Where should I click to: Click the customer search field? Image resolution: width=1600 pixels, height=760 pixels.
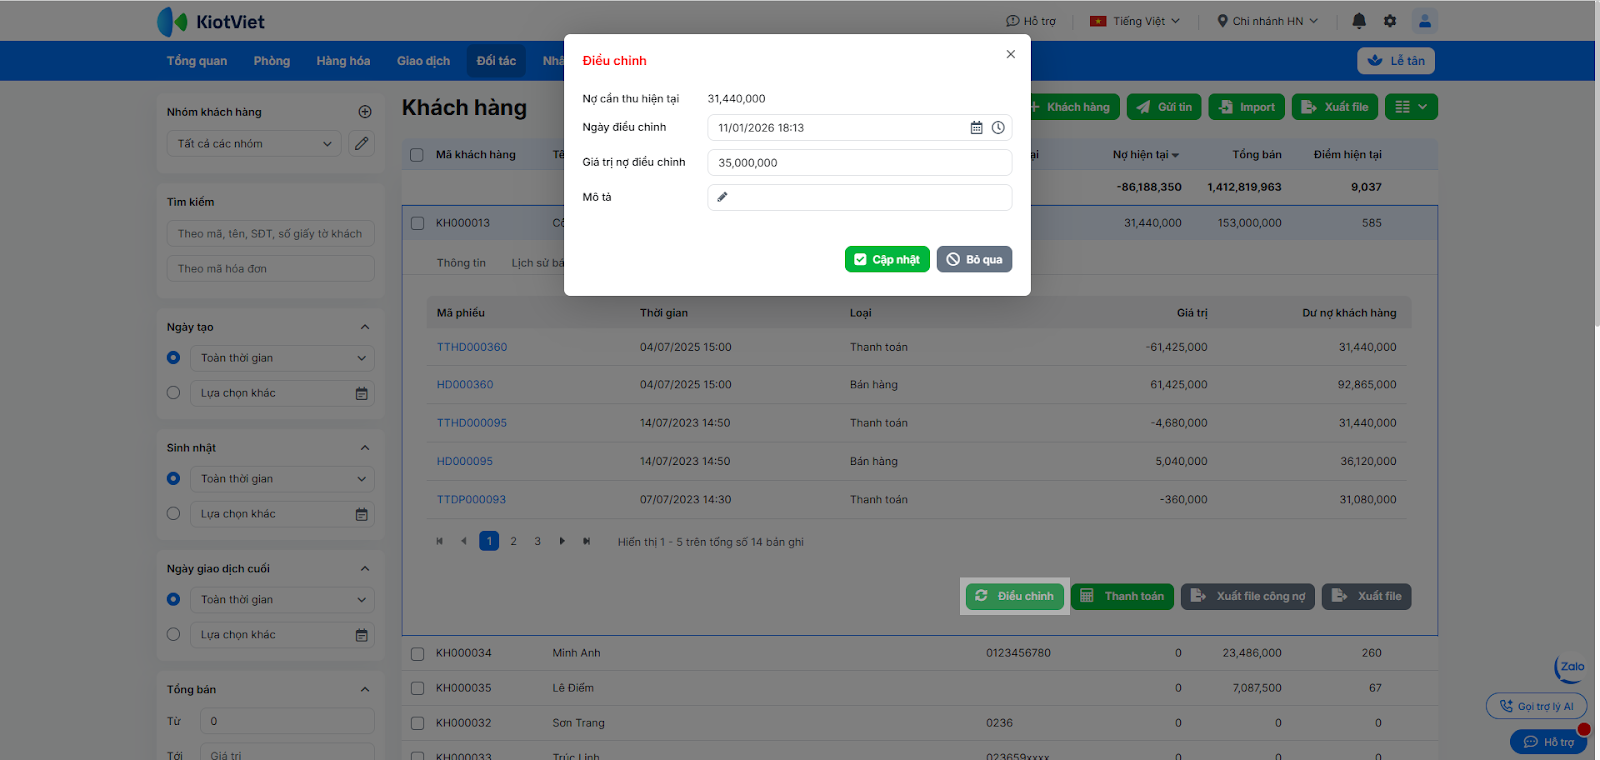pyautogui.click(x=270, y=234)
